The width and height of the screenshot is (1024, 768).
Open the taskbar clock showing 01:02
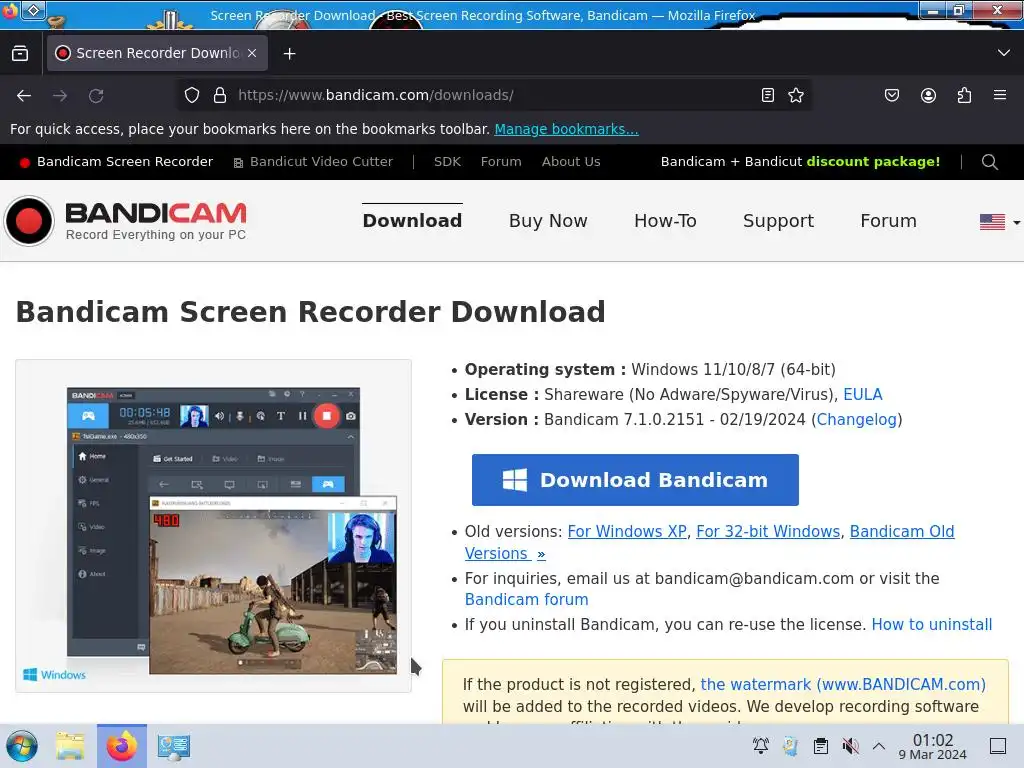933,746
